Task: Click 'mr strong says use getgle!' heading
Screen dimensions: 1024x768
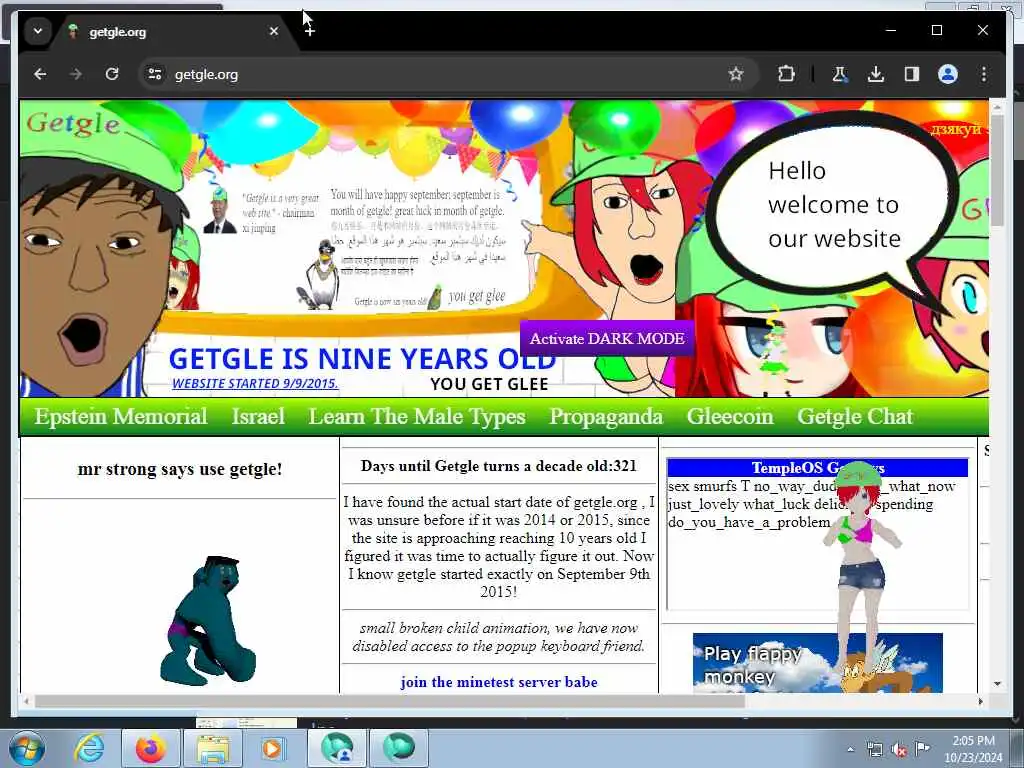Action: pyautogui.click(x=180, y=469)
